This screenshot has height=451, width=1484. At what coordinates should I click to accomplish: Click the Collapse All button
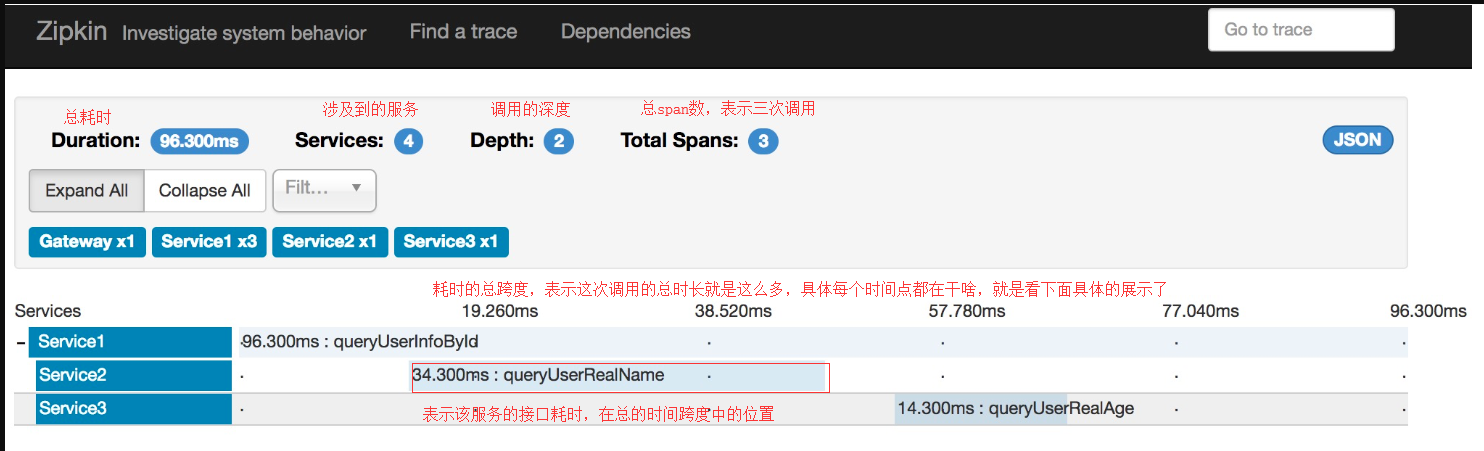tap(205, 191)
